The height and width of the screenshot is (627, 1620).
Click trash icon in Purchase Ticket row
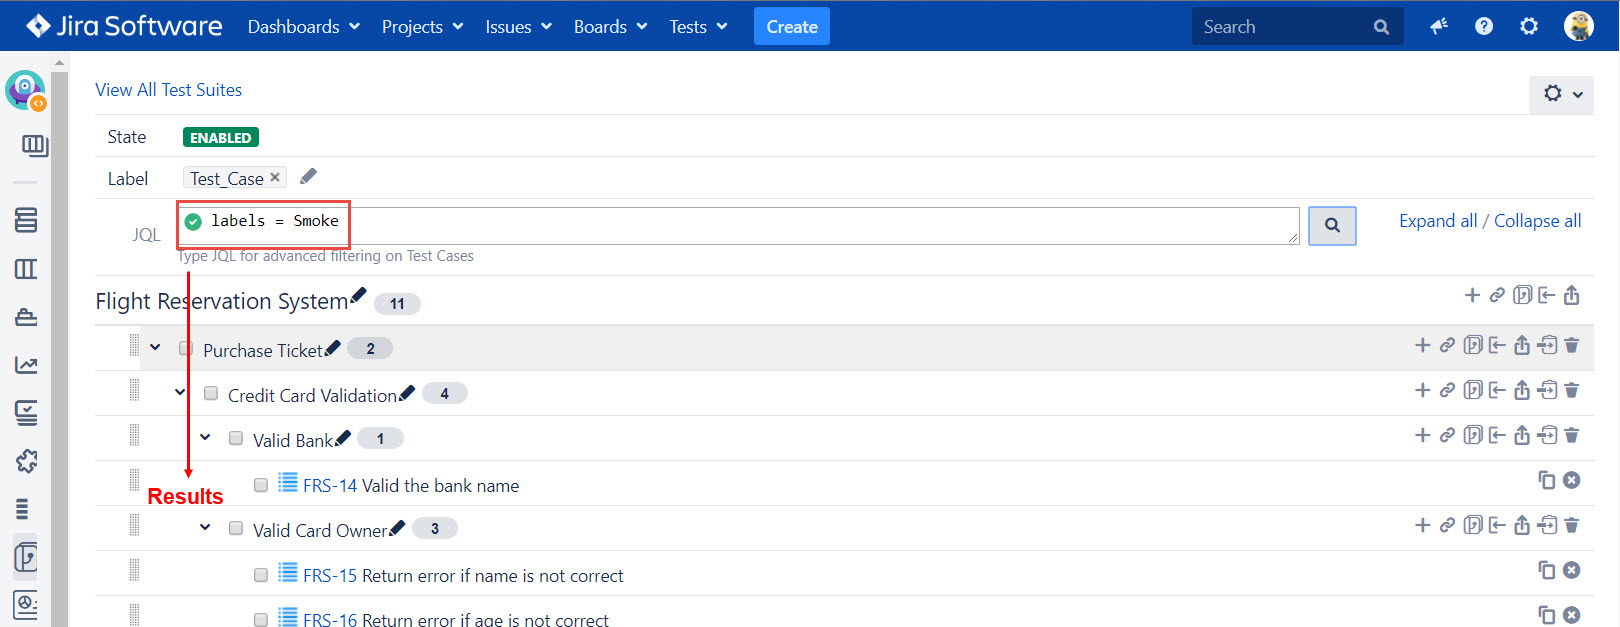[1571, 346]
